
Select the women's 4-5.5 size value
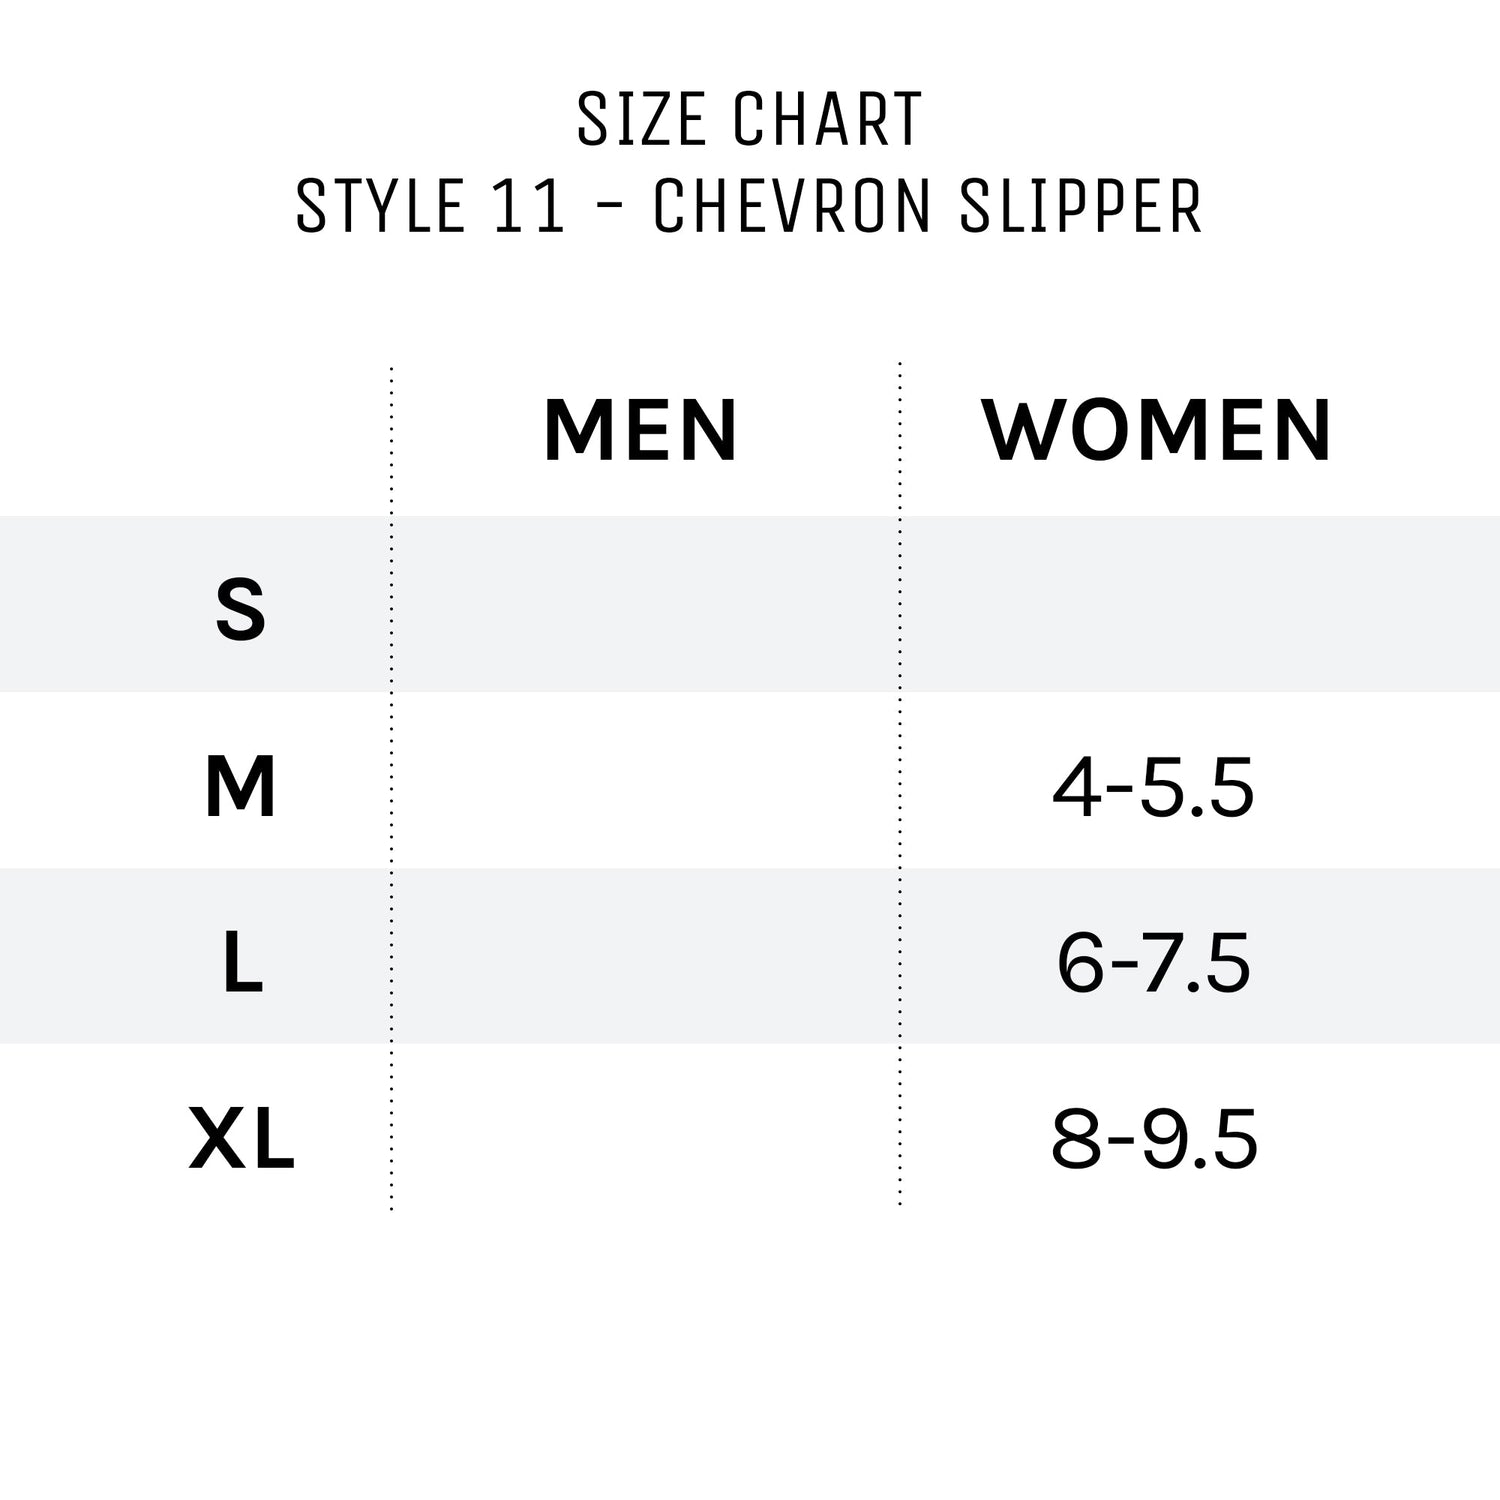point(1153,788)
